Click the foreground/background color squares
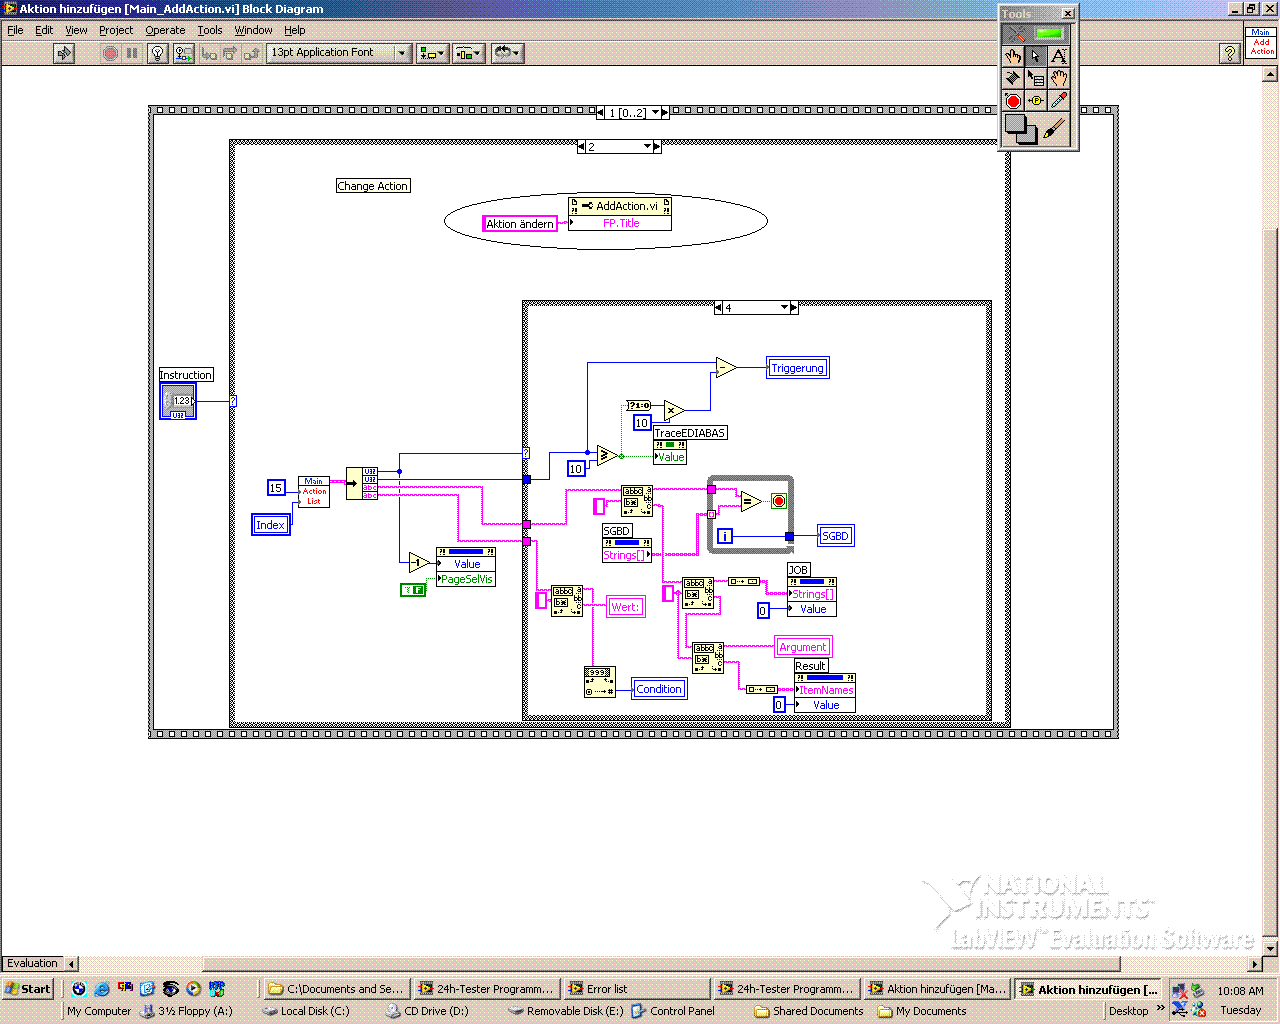This screenshot has height=1024, width=1280. pos(1021,128)
